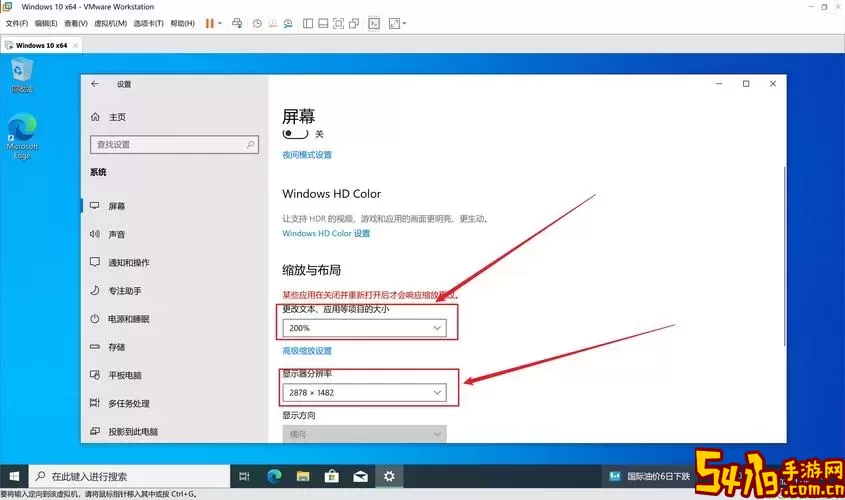Open Microsoft Store from the taskbar
This screenshot has width=845, height=500.
coord(332,476)
